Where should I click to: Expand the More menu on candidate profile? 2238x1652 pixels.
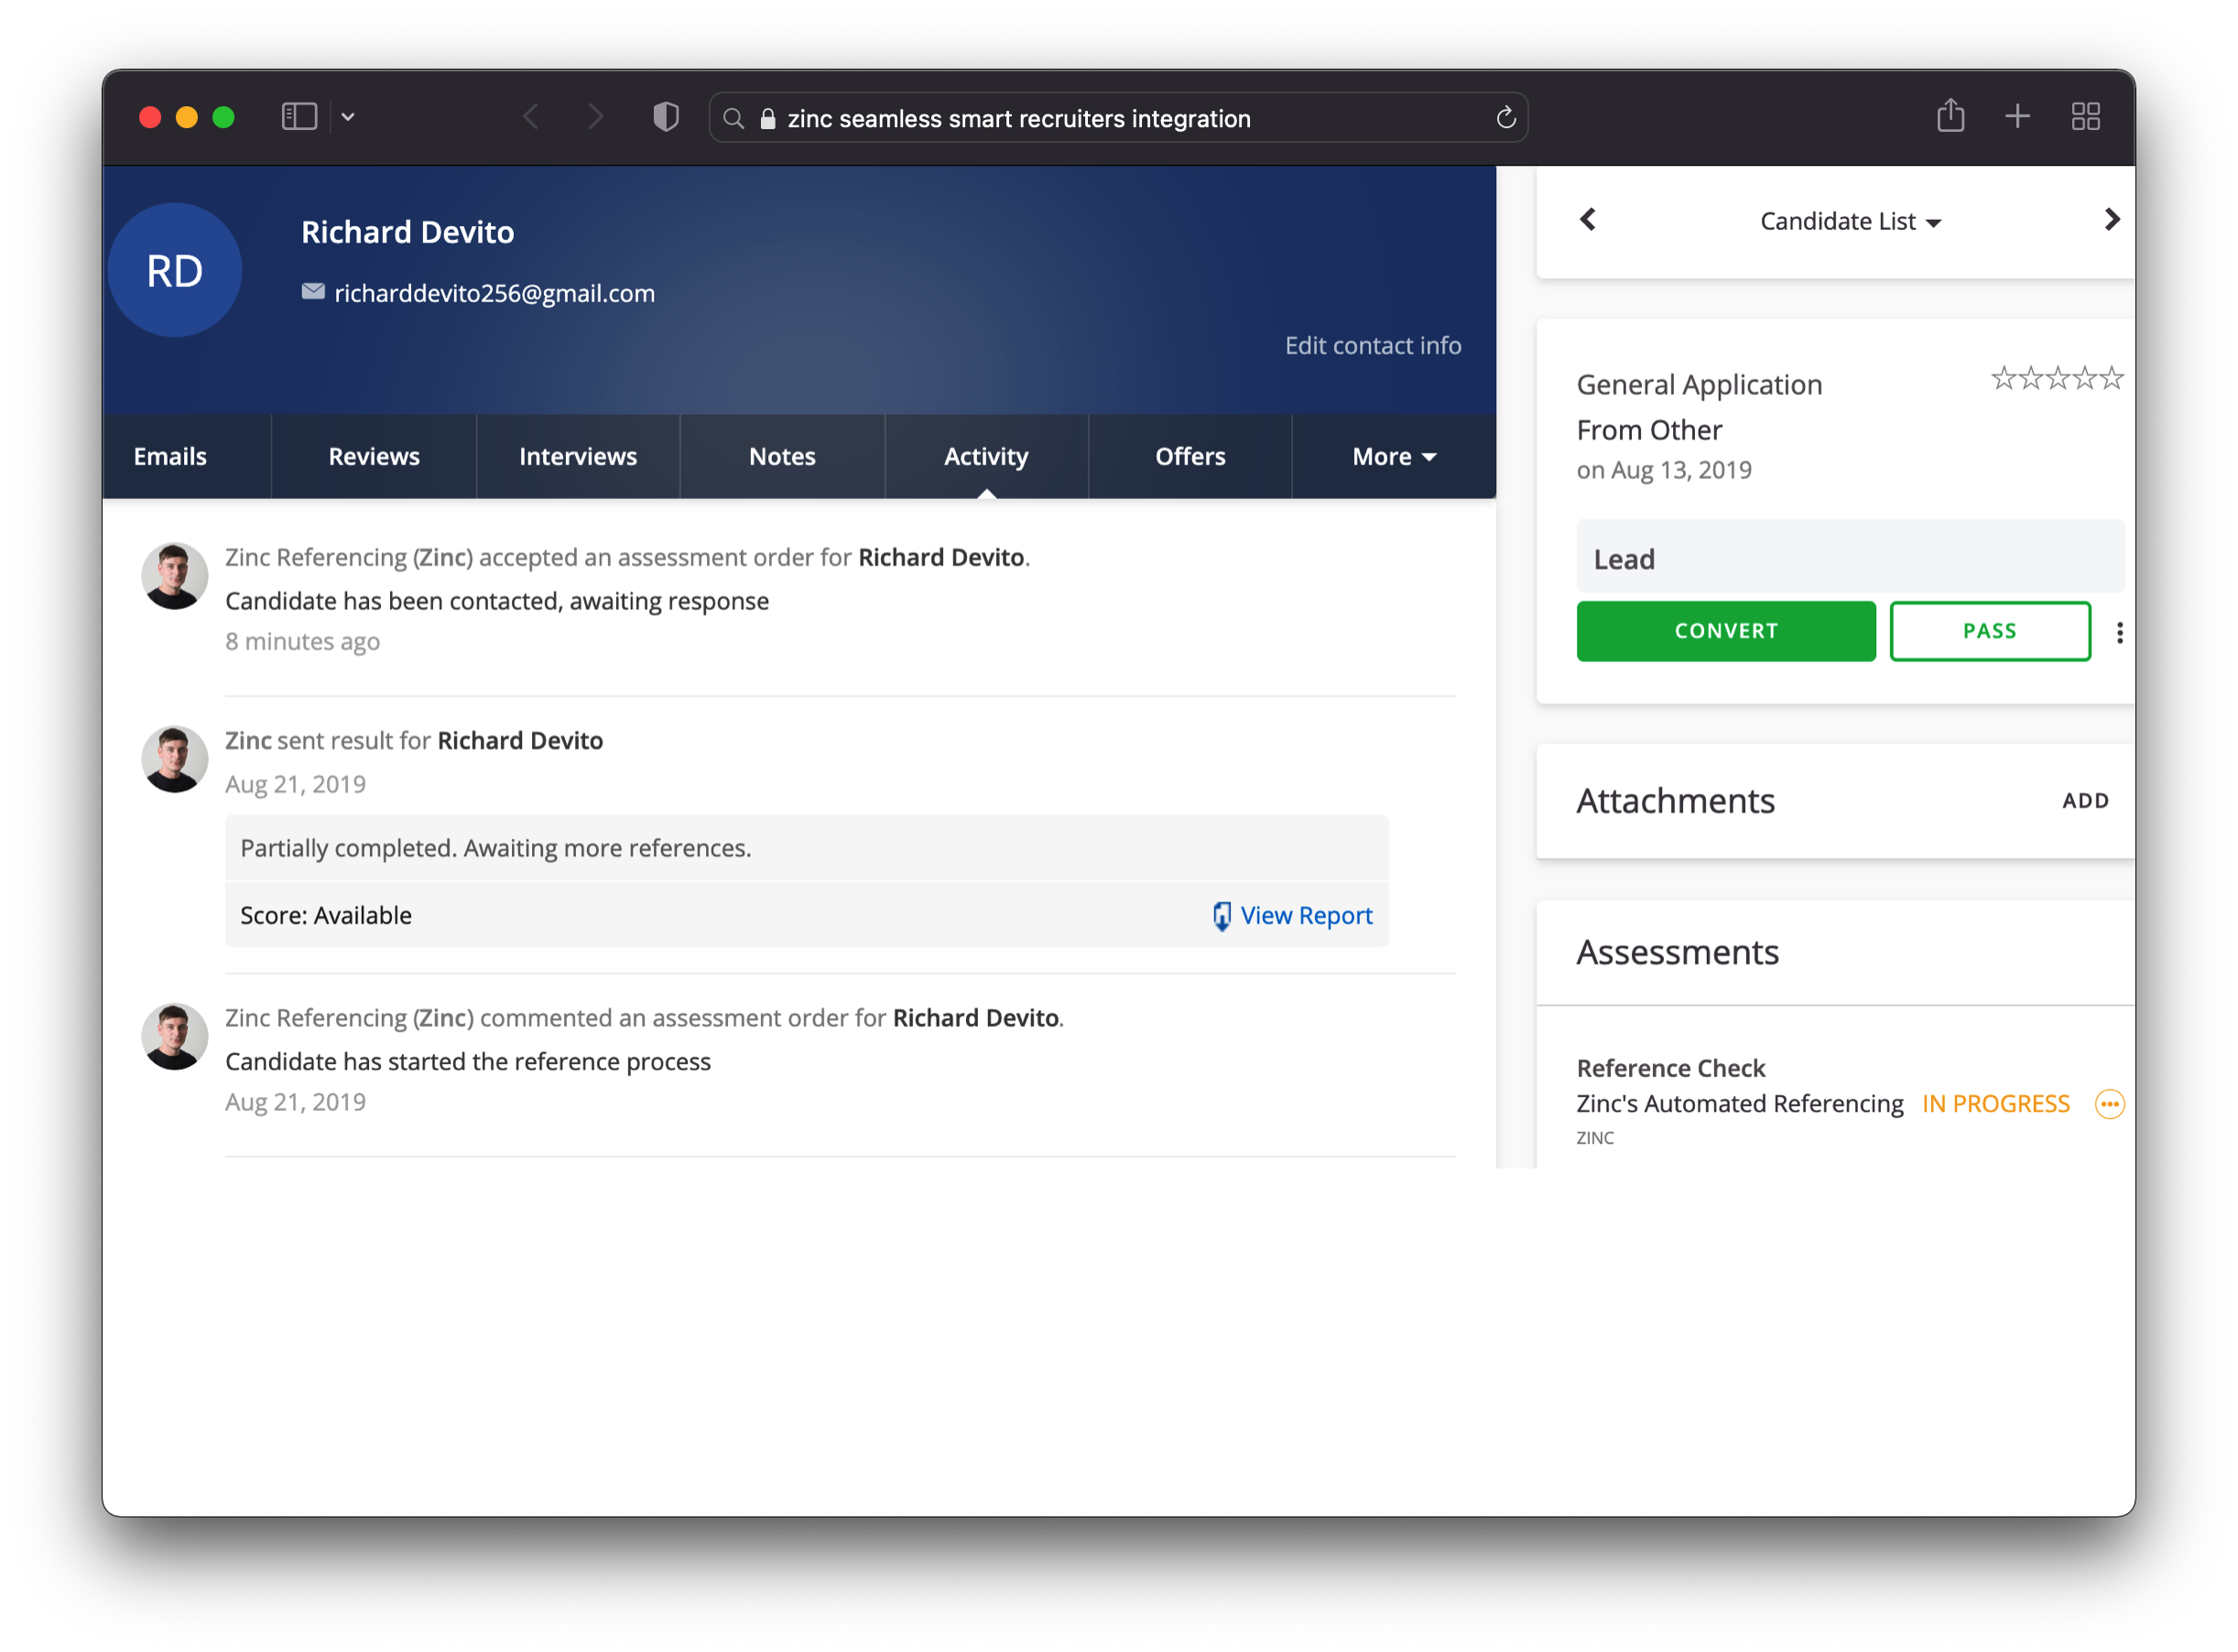[x=1392, y=456]
